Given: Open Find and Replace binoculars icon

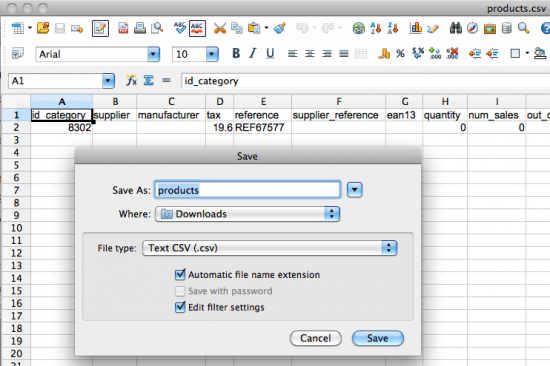Looking at the screenshot, I should pos(456,28).
